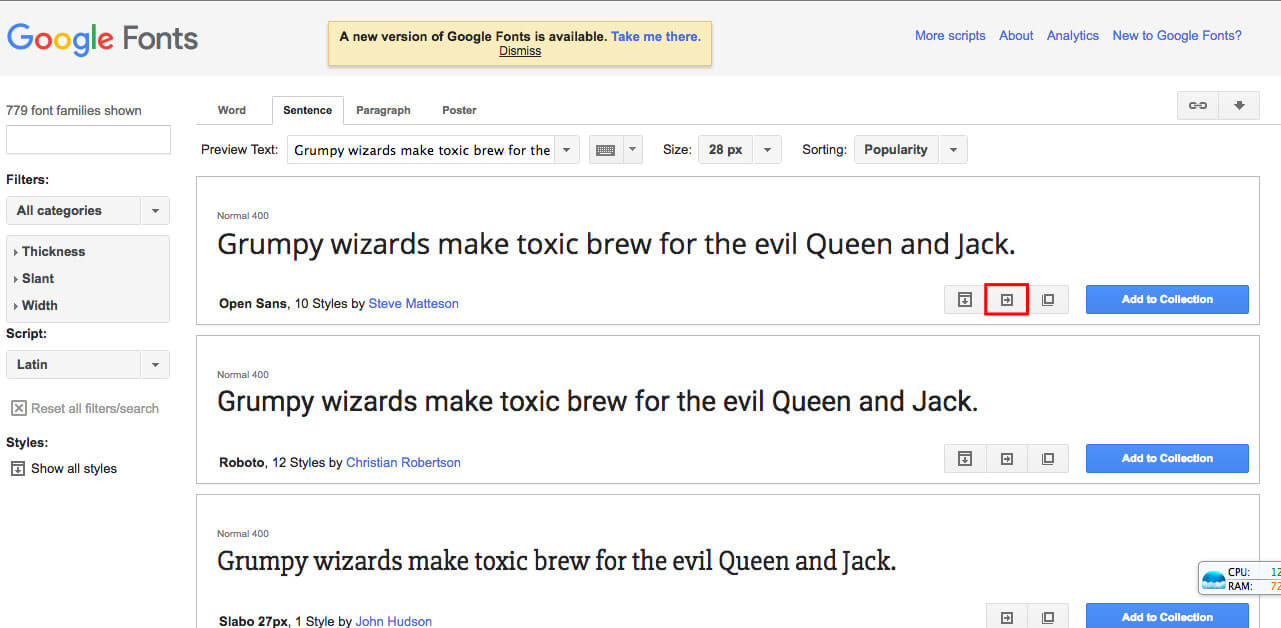Click the Preview Text input box

[421, 150]
